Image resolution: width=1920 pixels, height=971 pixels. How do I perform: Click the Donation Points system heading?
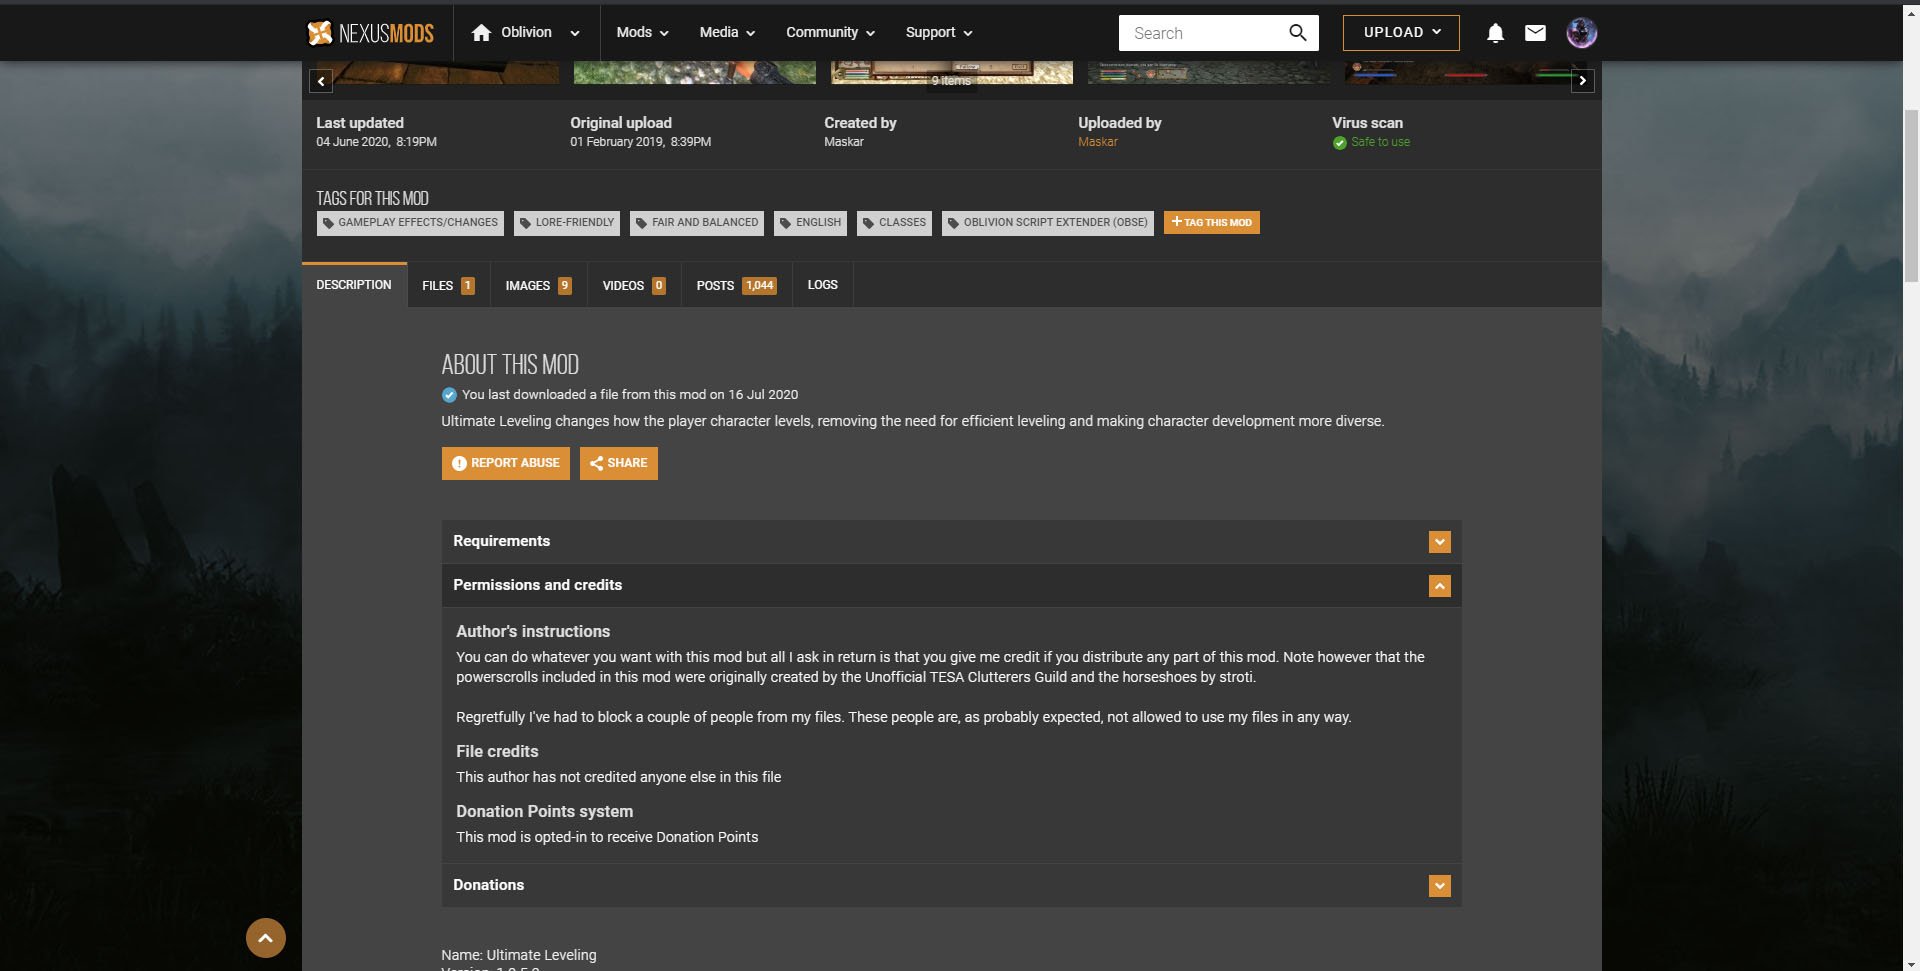tap(544, 812)
